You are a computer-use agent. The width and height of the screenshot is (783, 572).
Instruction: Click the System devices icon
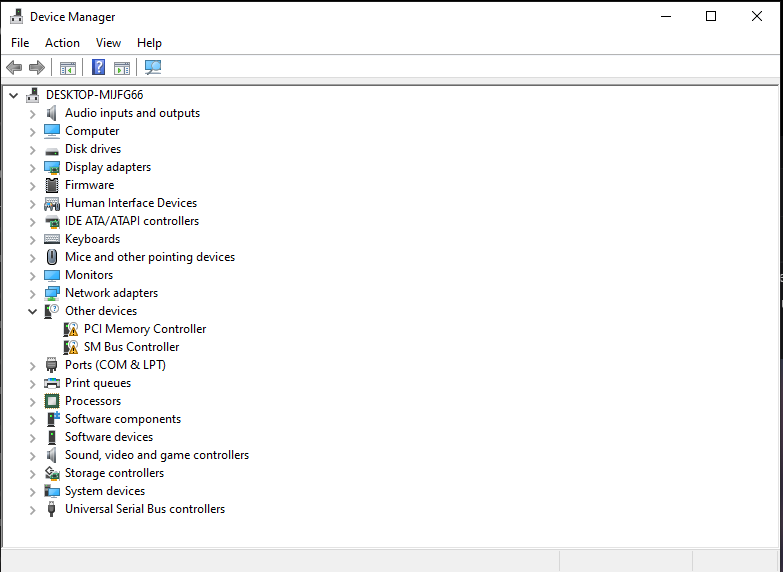pyautogui.click(x=51, y=491)
